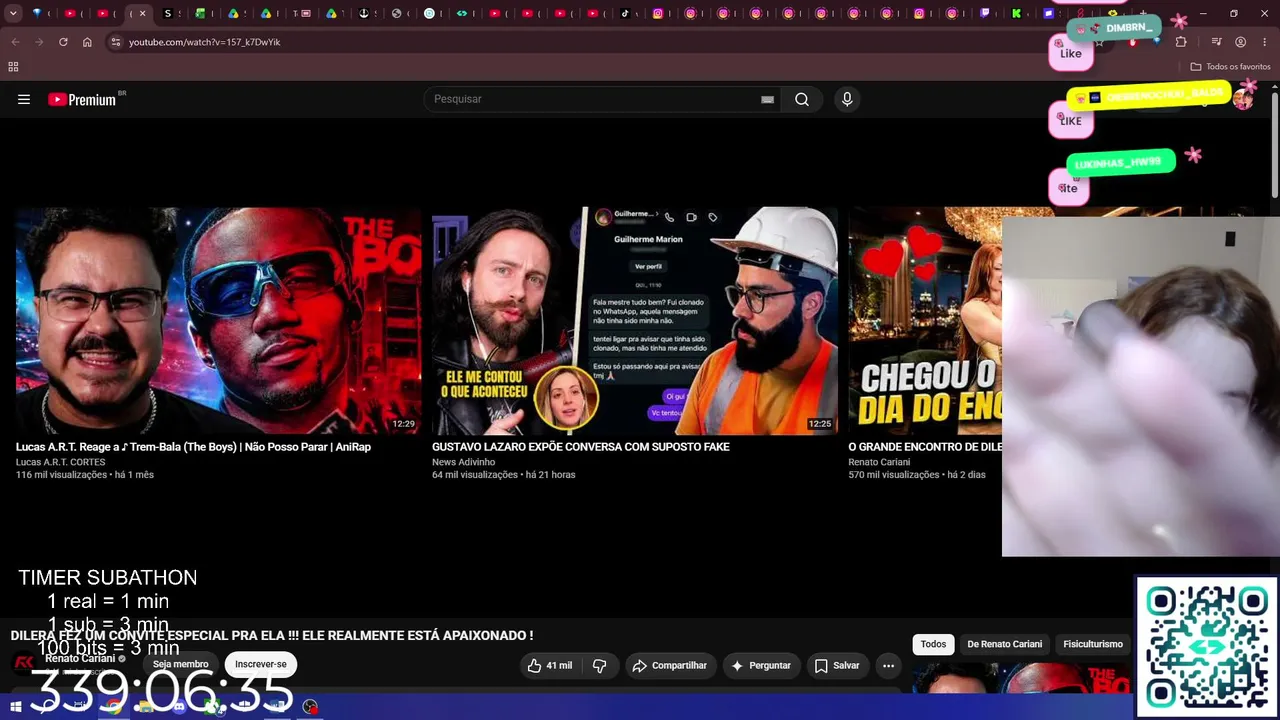The image size is (1280, 720).
Task: Click the Seja membro join button
Action: coord(181,664)
